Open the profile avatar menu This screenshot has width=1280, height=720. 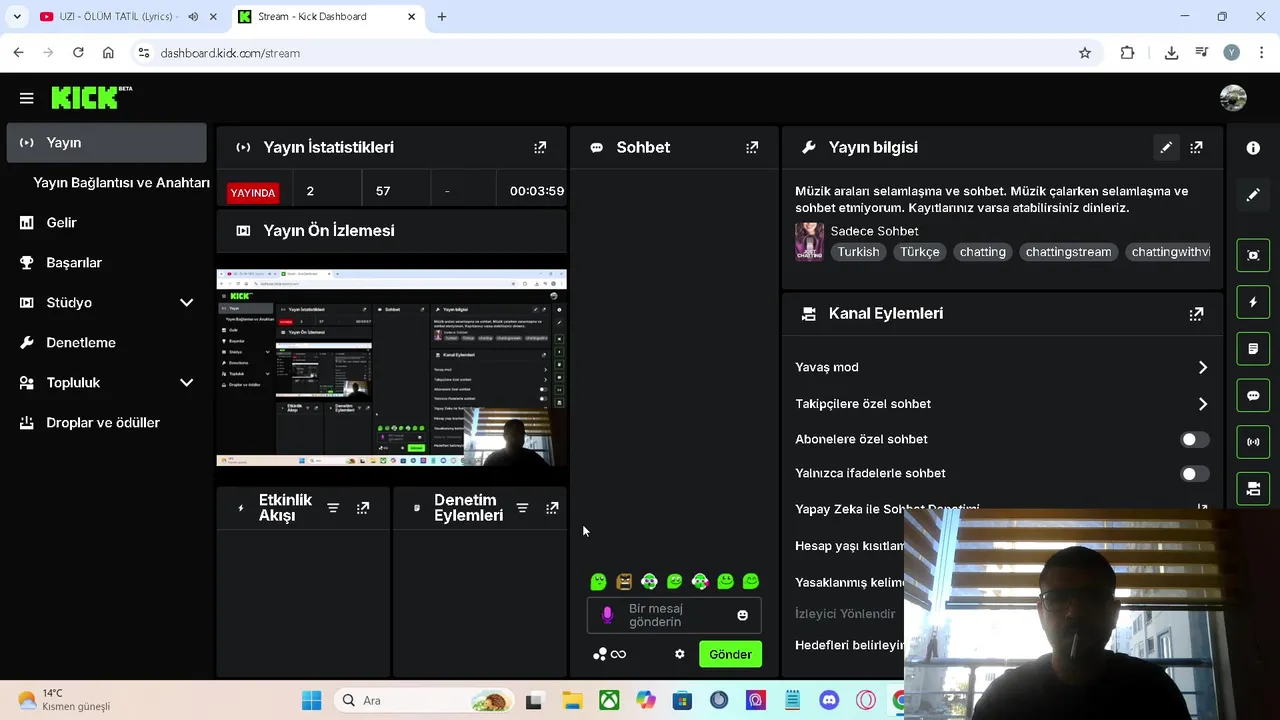(x=1233, y=98)
